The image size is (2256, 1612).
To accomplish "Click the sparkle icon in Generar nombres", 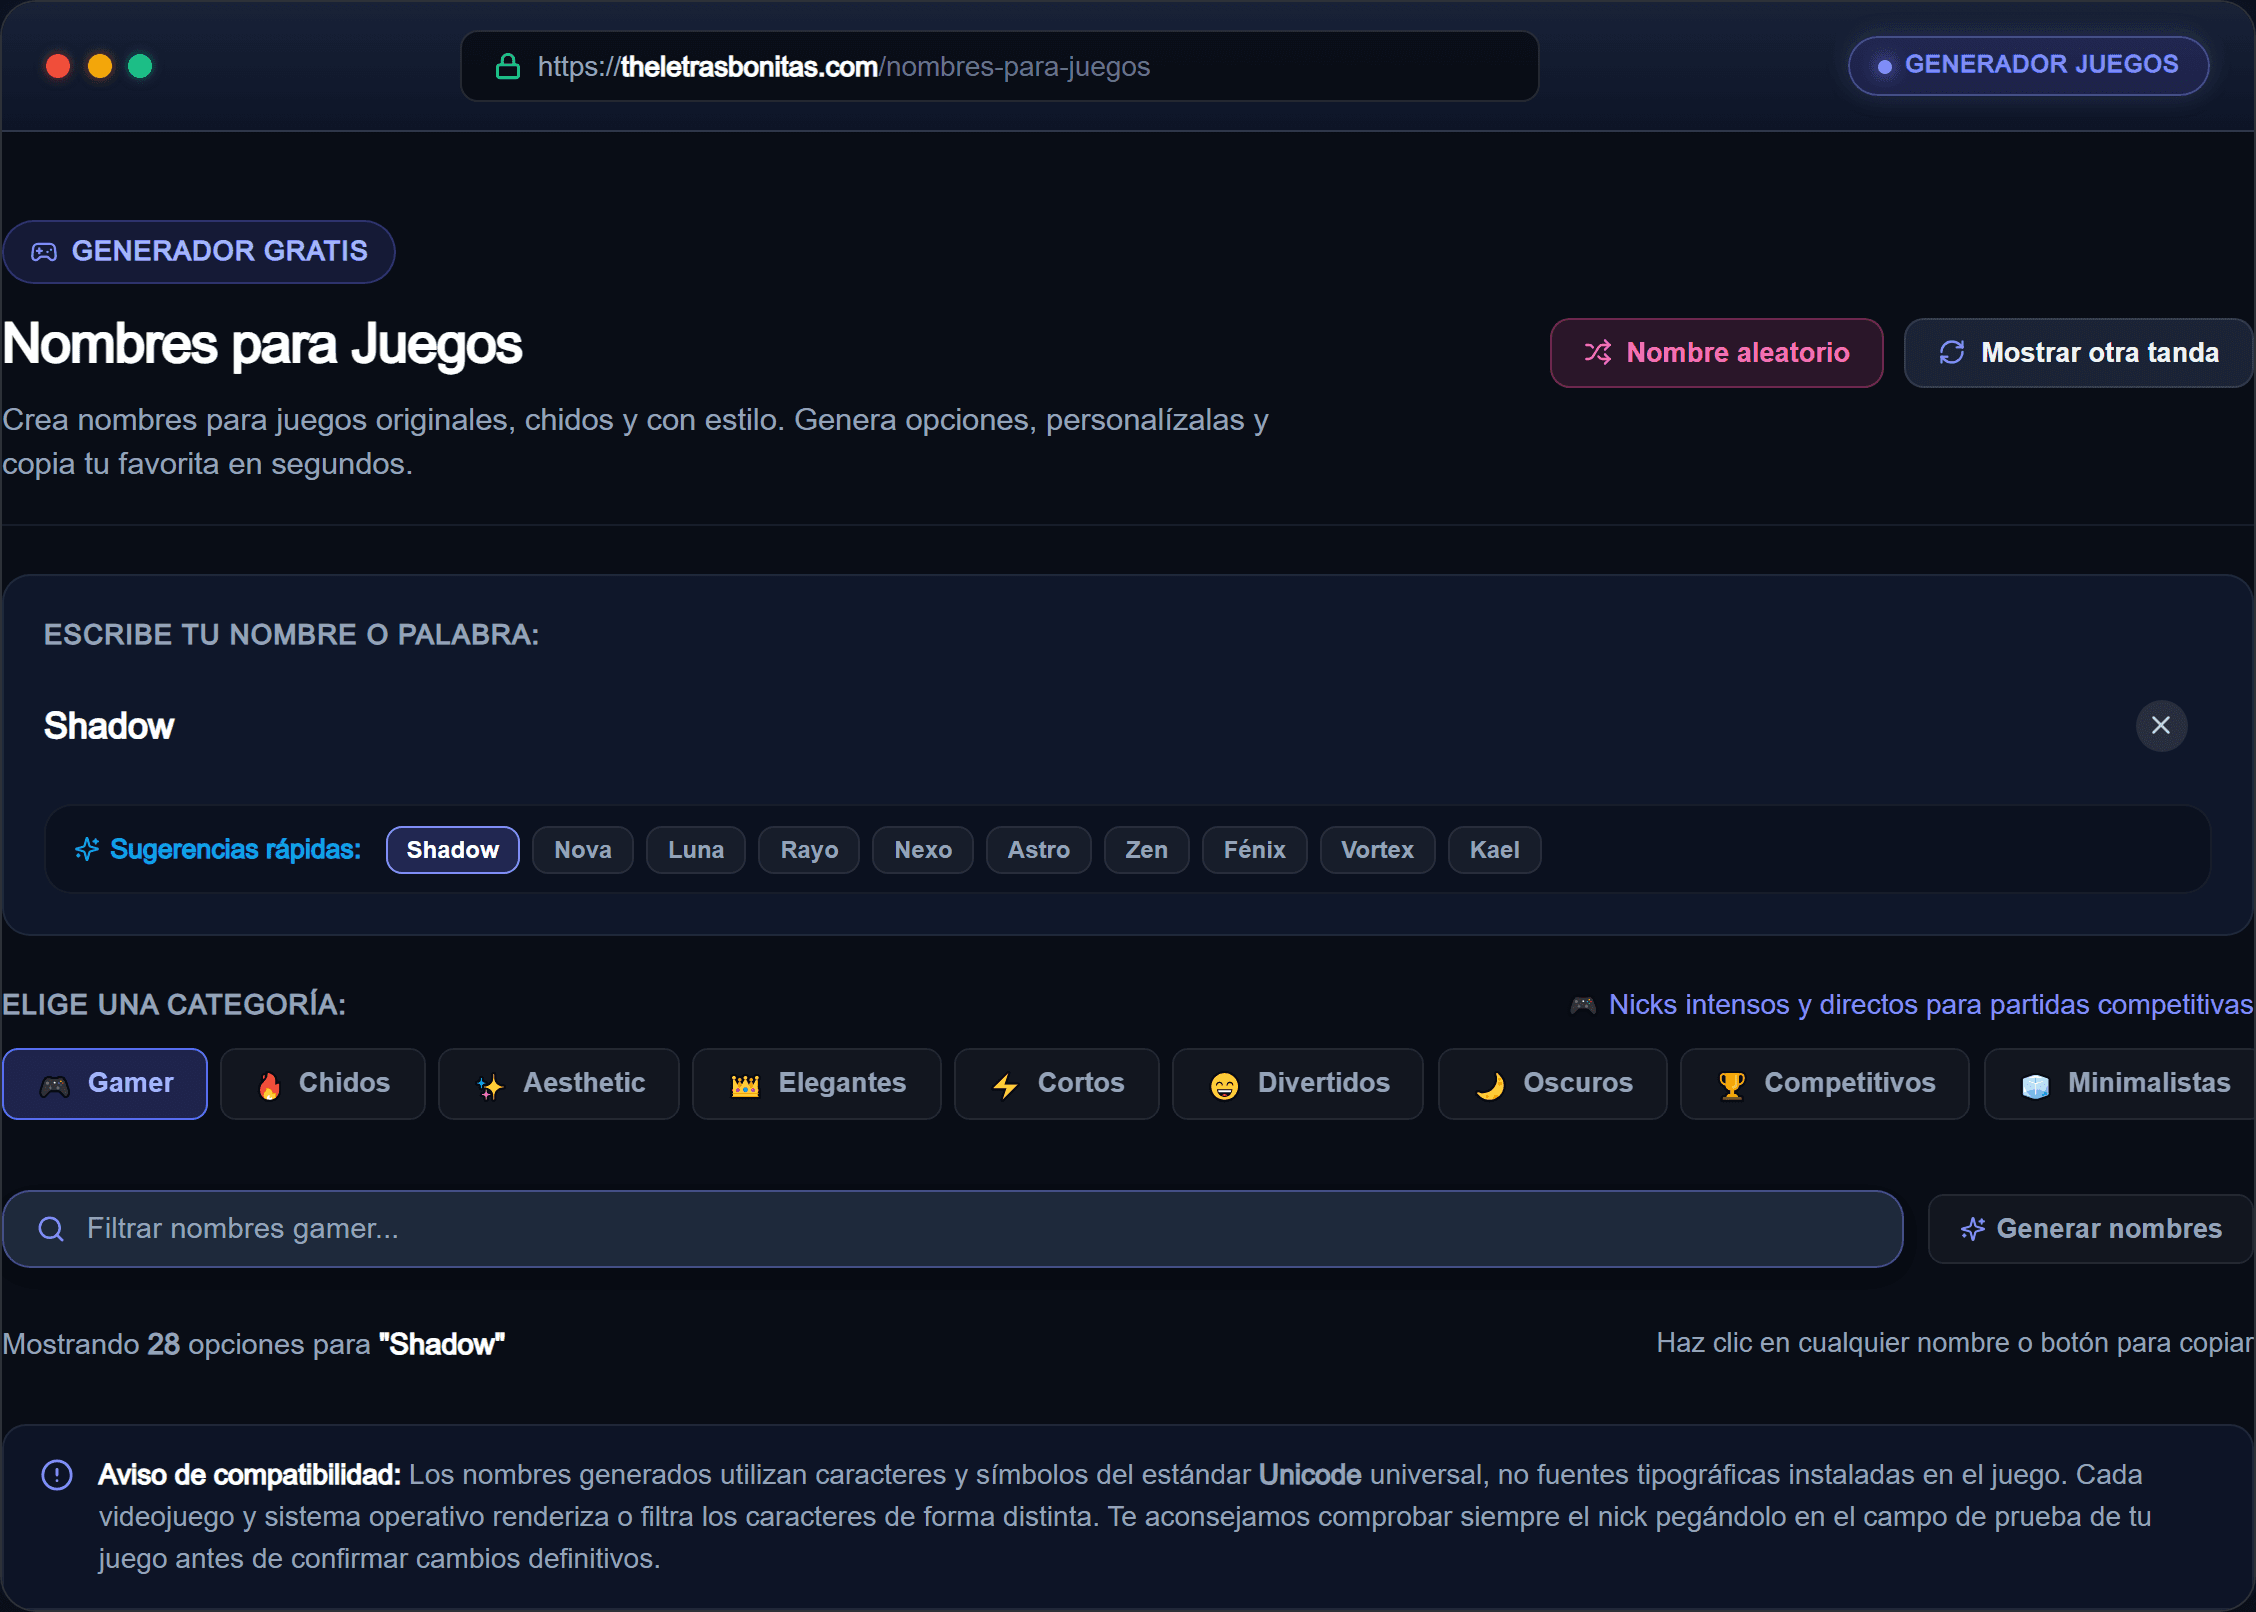I will pos(1973,1229).
